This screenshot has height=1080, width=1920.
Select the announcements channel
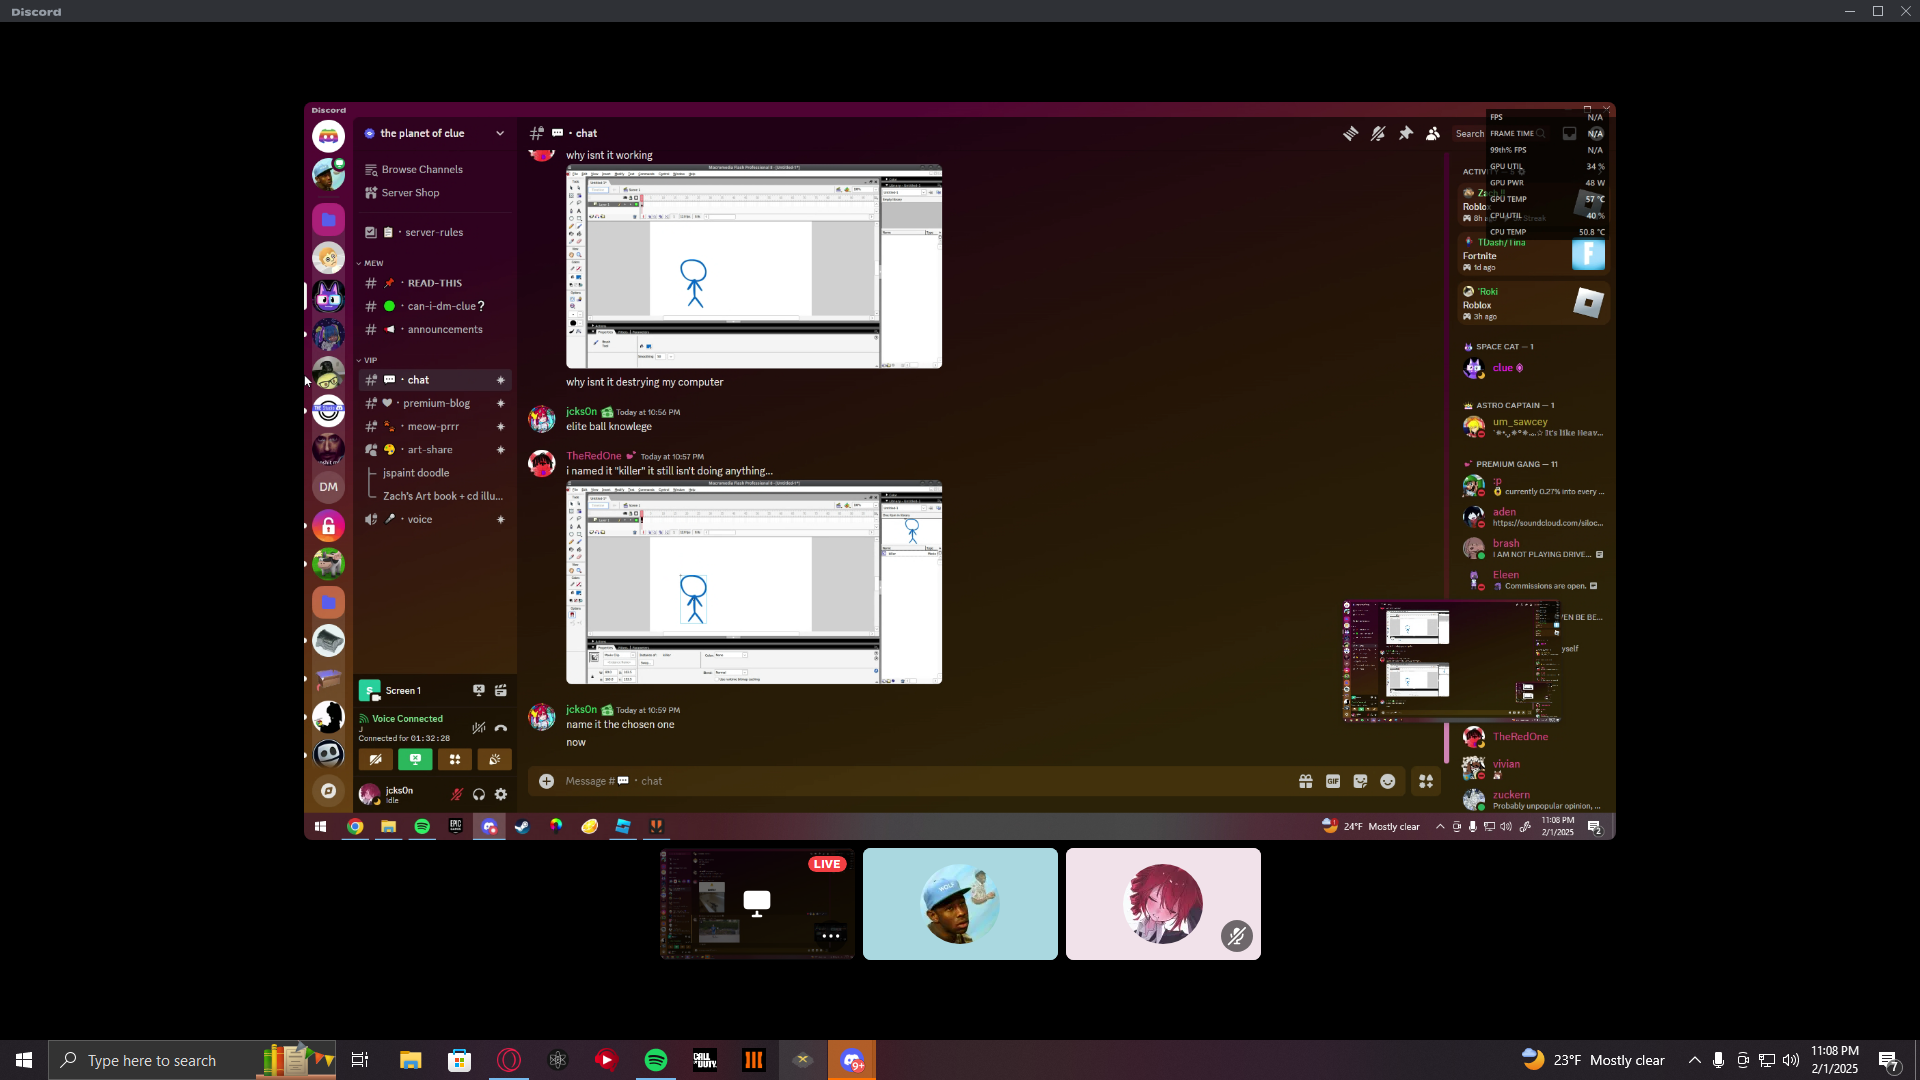(444, 329)
